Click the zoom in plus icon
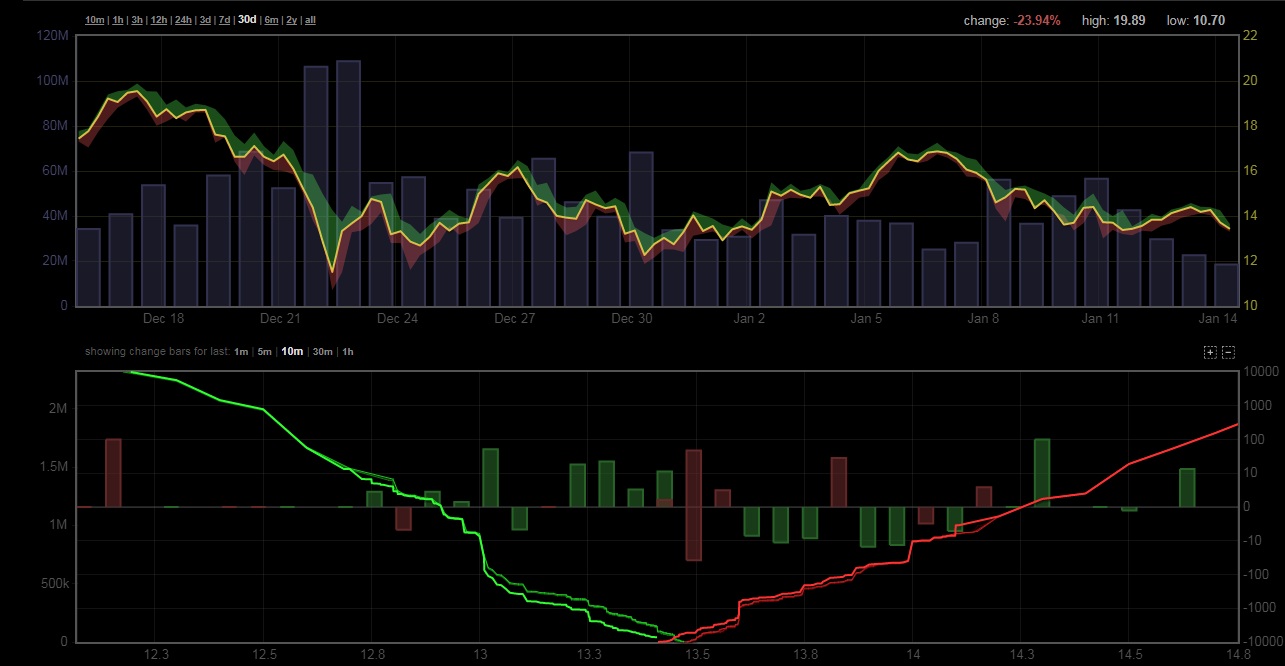The width and height of the screenshot is (1285, 666). 1211,352
